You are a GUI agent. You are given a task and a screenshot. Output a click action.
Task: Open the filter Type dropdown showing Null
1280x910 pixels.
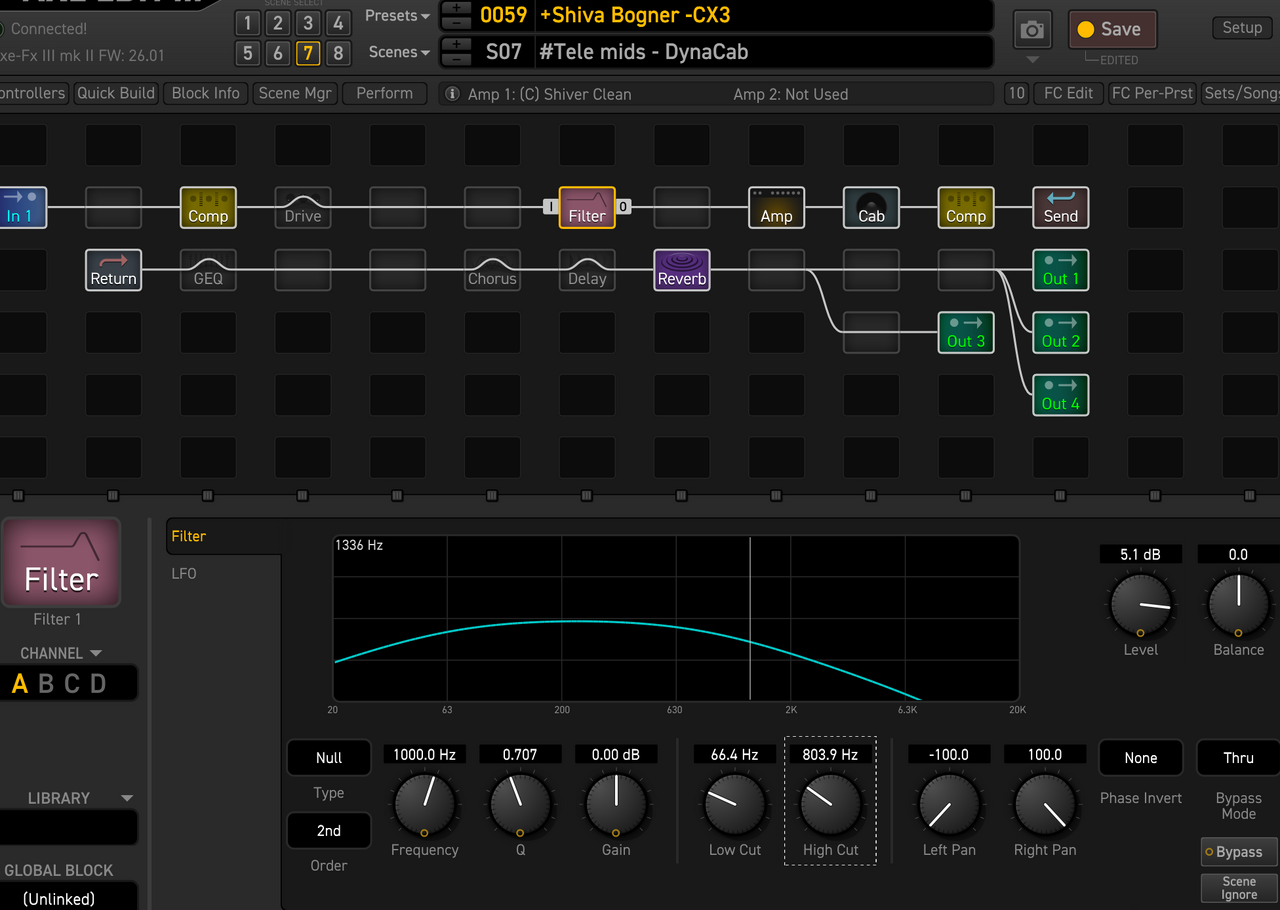coord(329,758)
